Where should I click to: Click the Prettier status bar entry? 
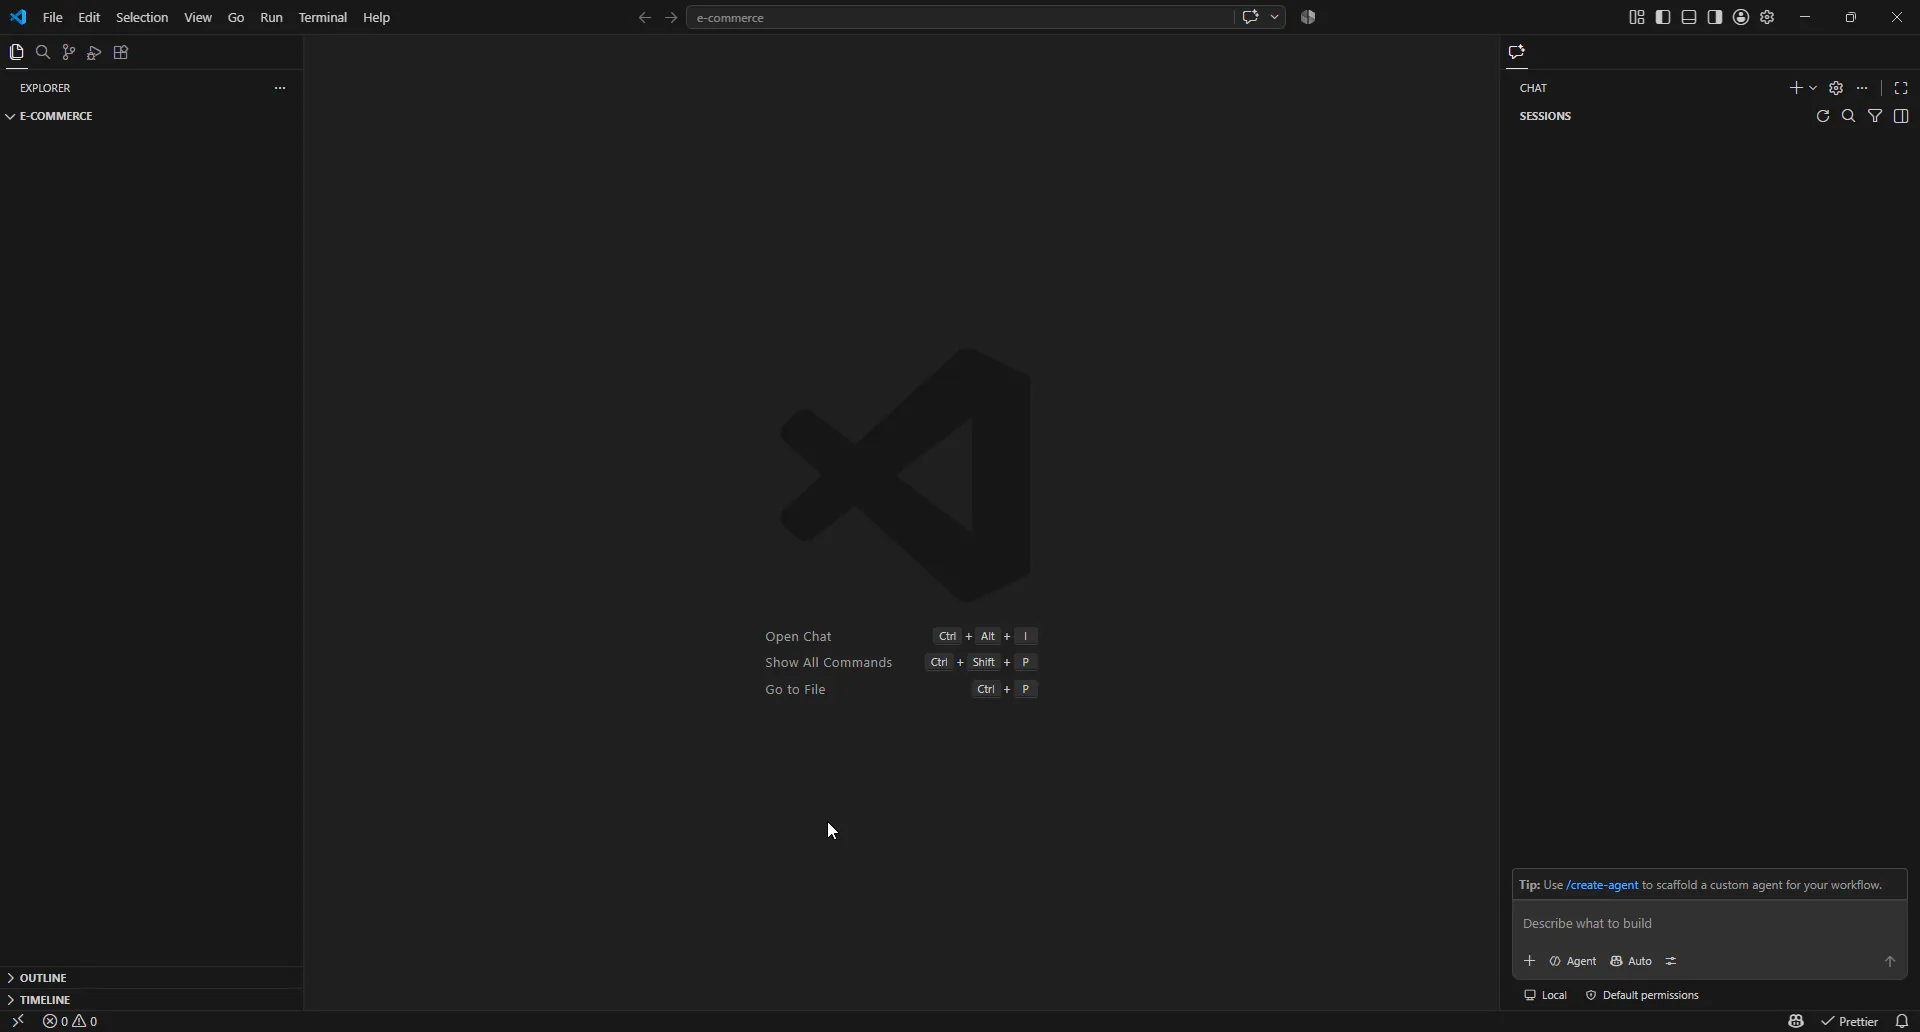click(1850, 1021)
